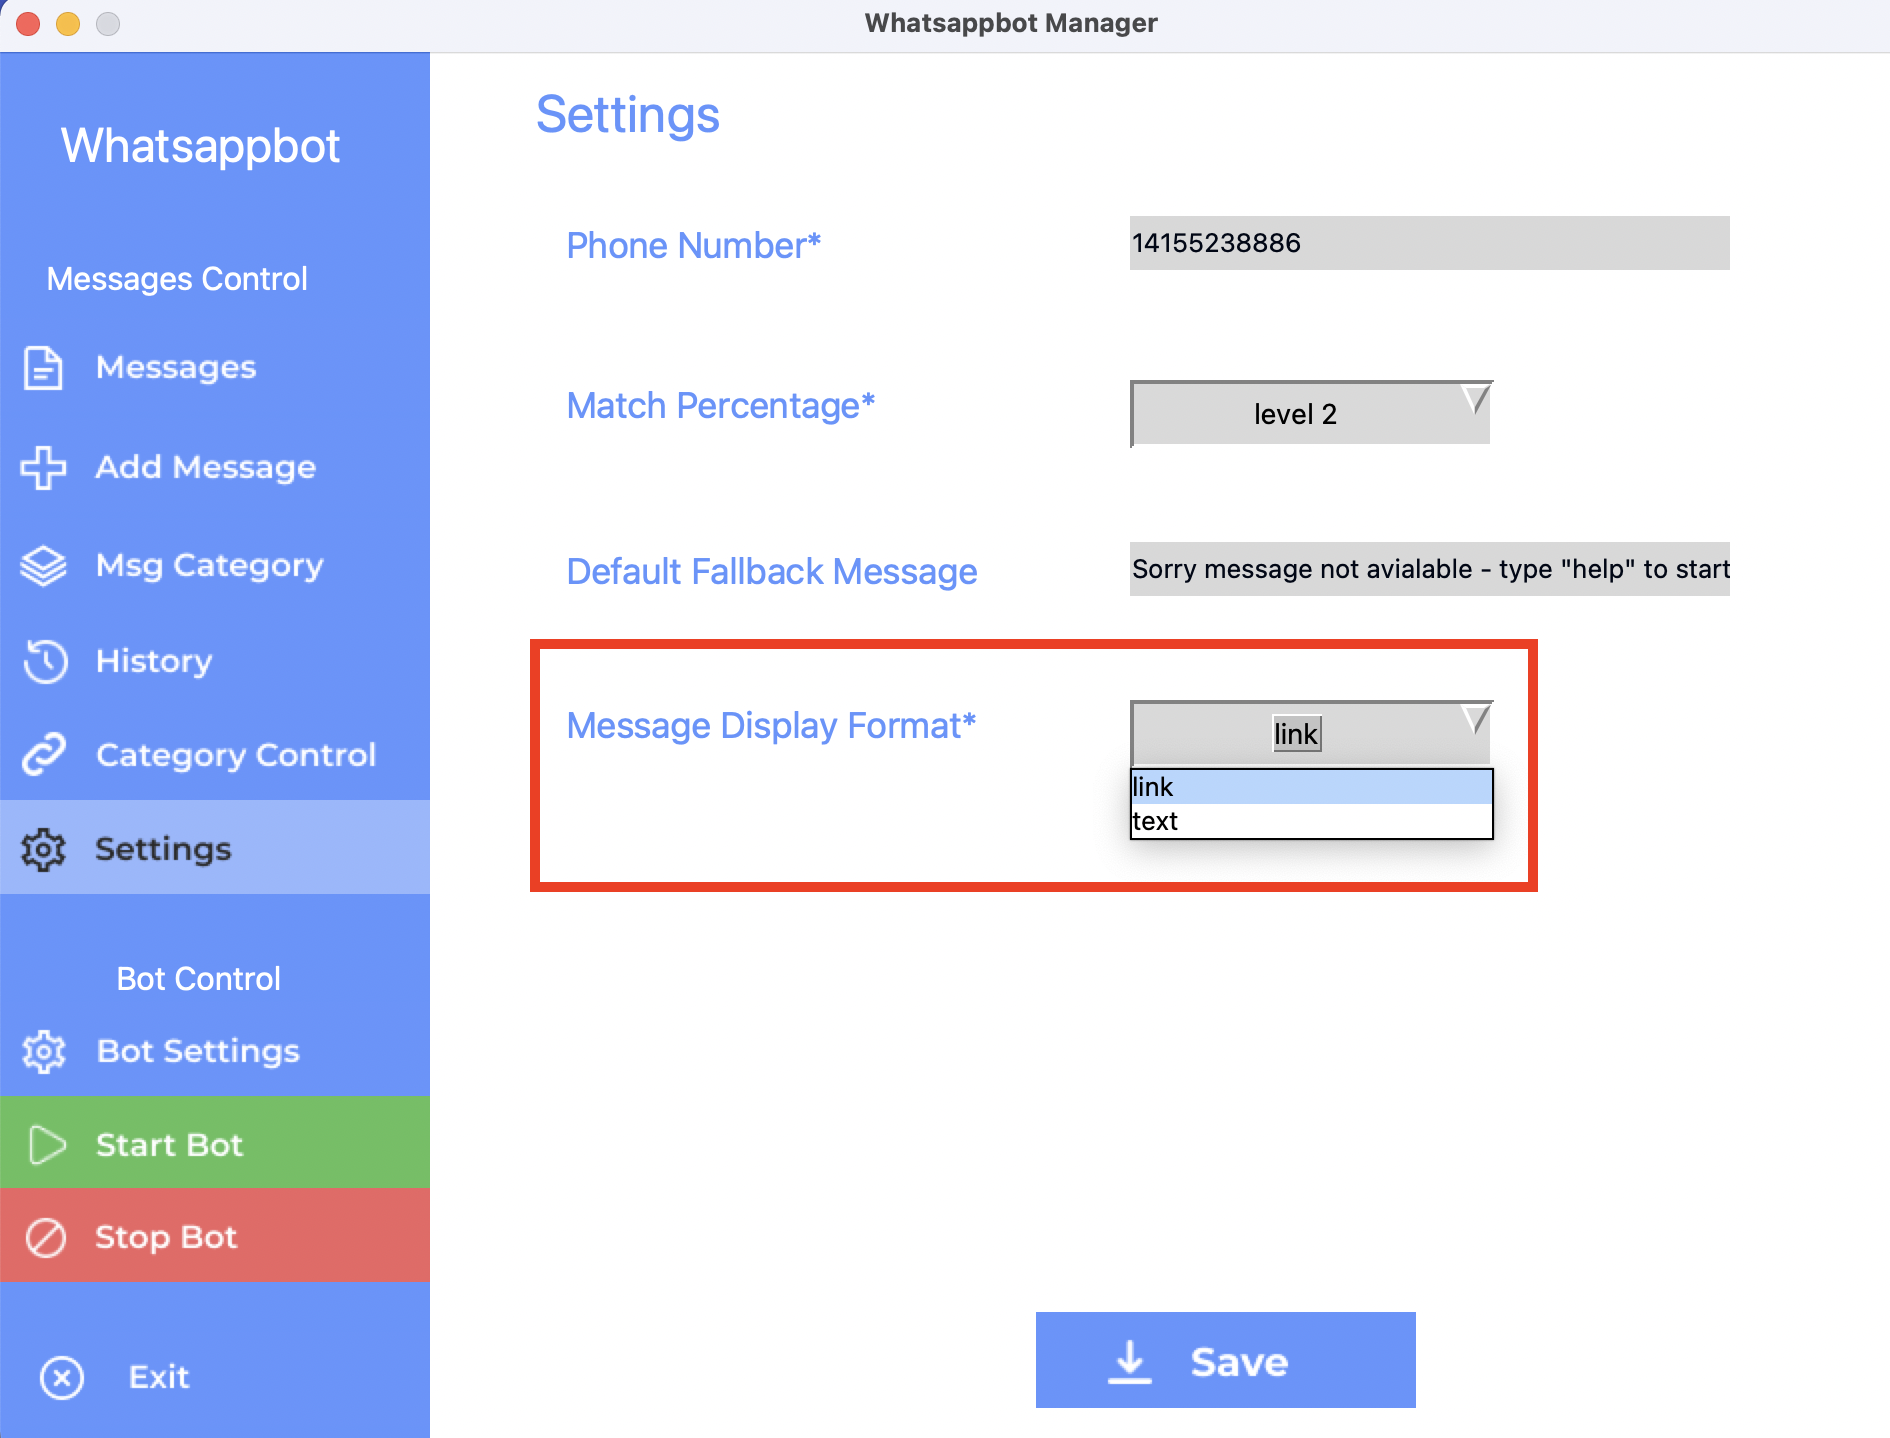Choose the "link" option in the list
The height and width of the screenshot is (1438, 1890).
click(x=1311, y=787)
